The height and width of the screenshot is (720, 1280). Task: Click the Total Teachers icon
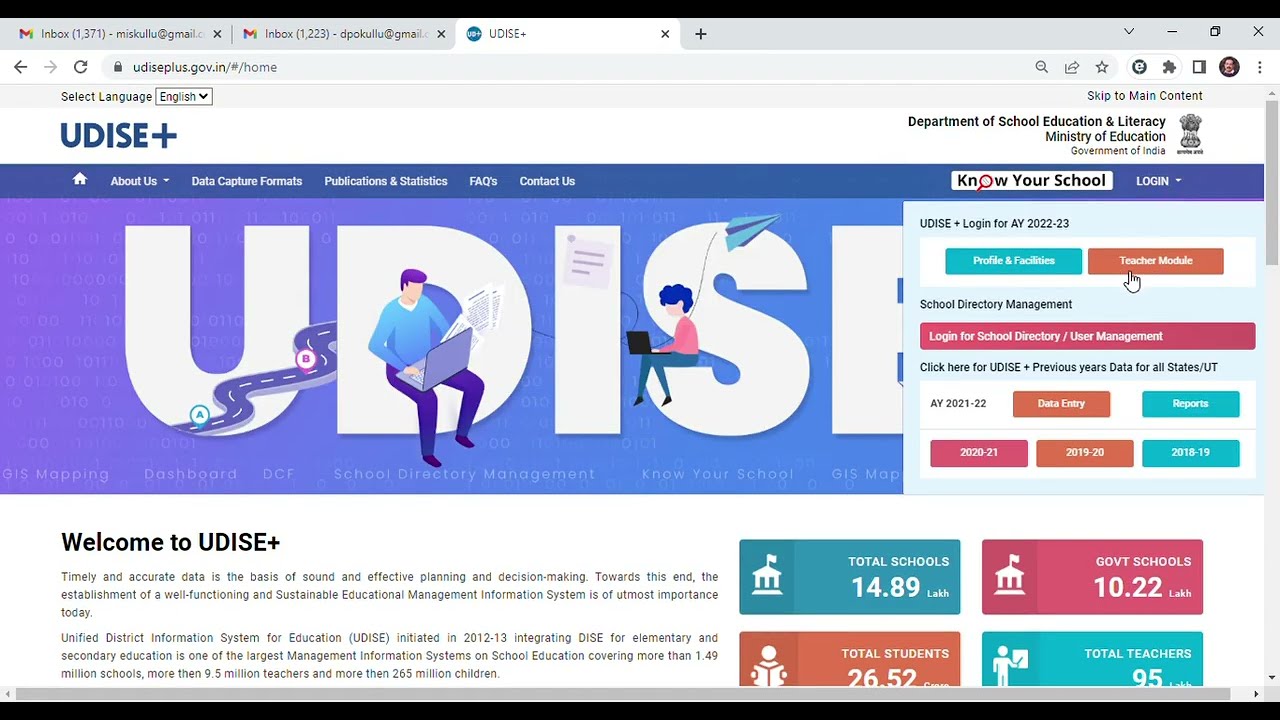coord(1010,666)
